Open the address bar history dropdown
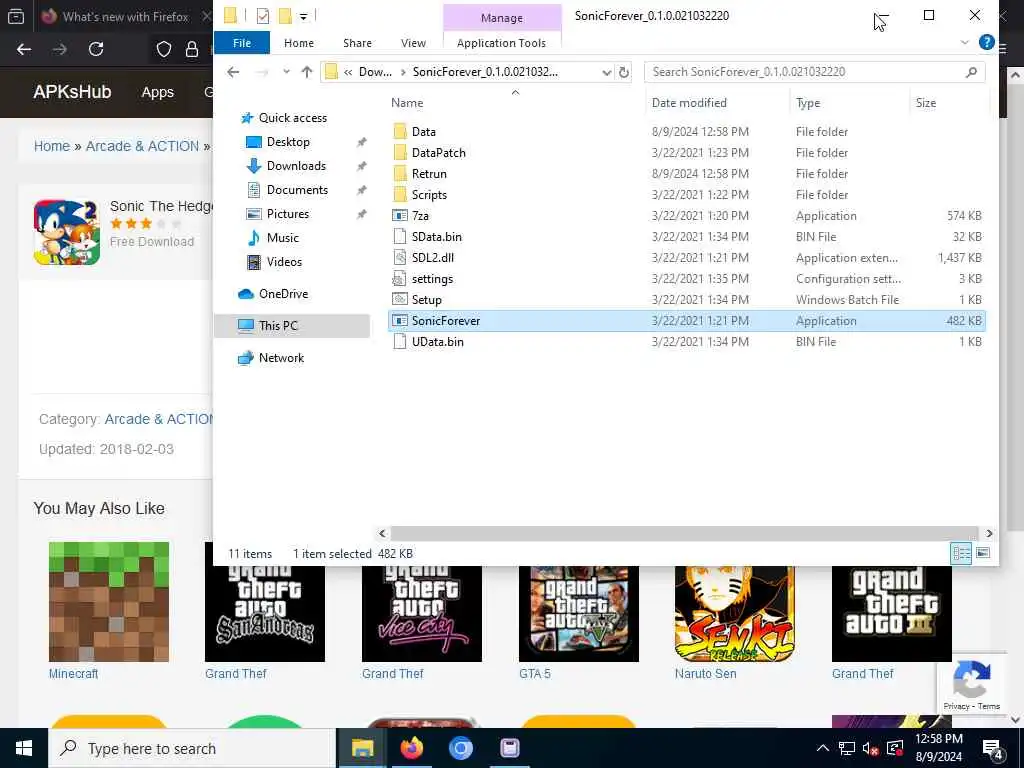Viewport: 1024px width, 768px height. click(x=606, y=72)
